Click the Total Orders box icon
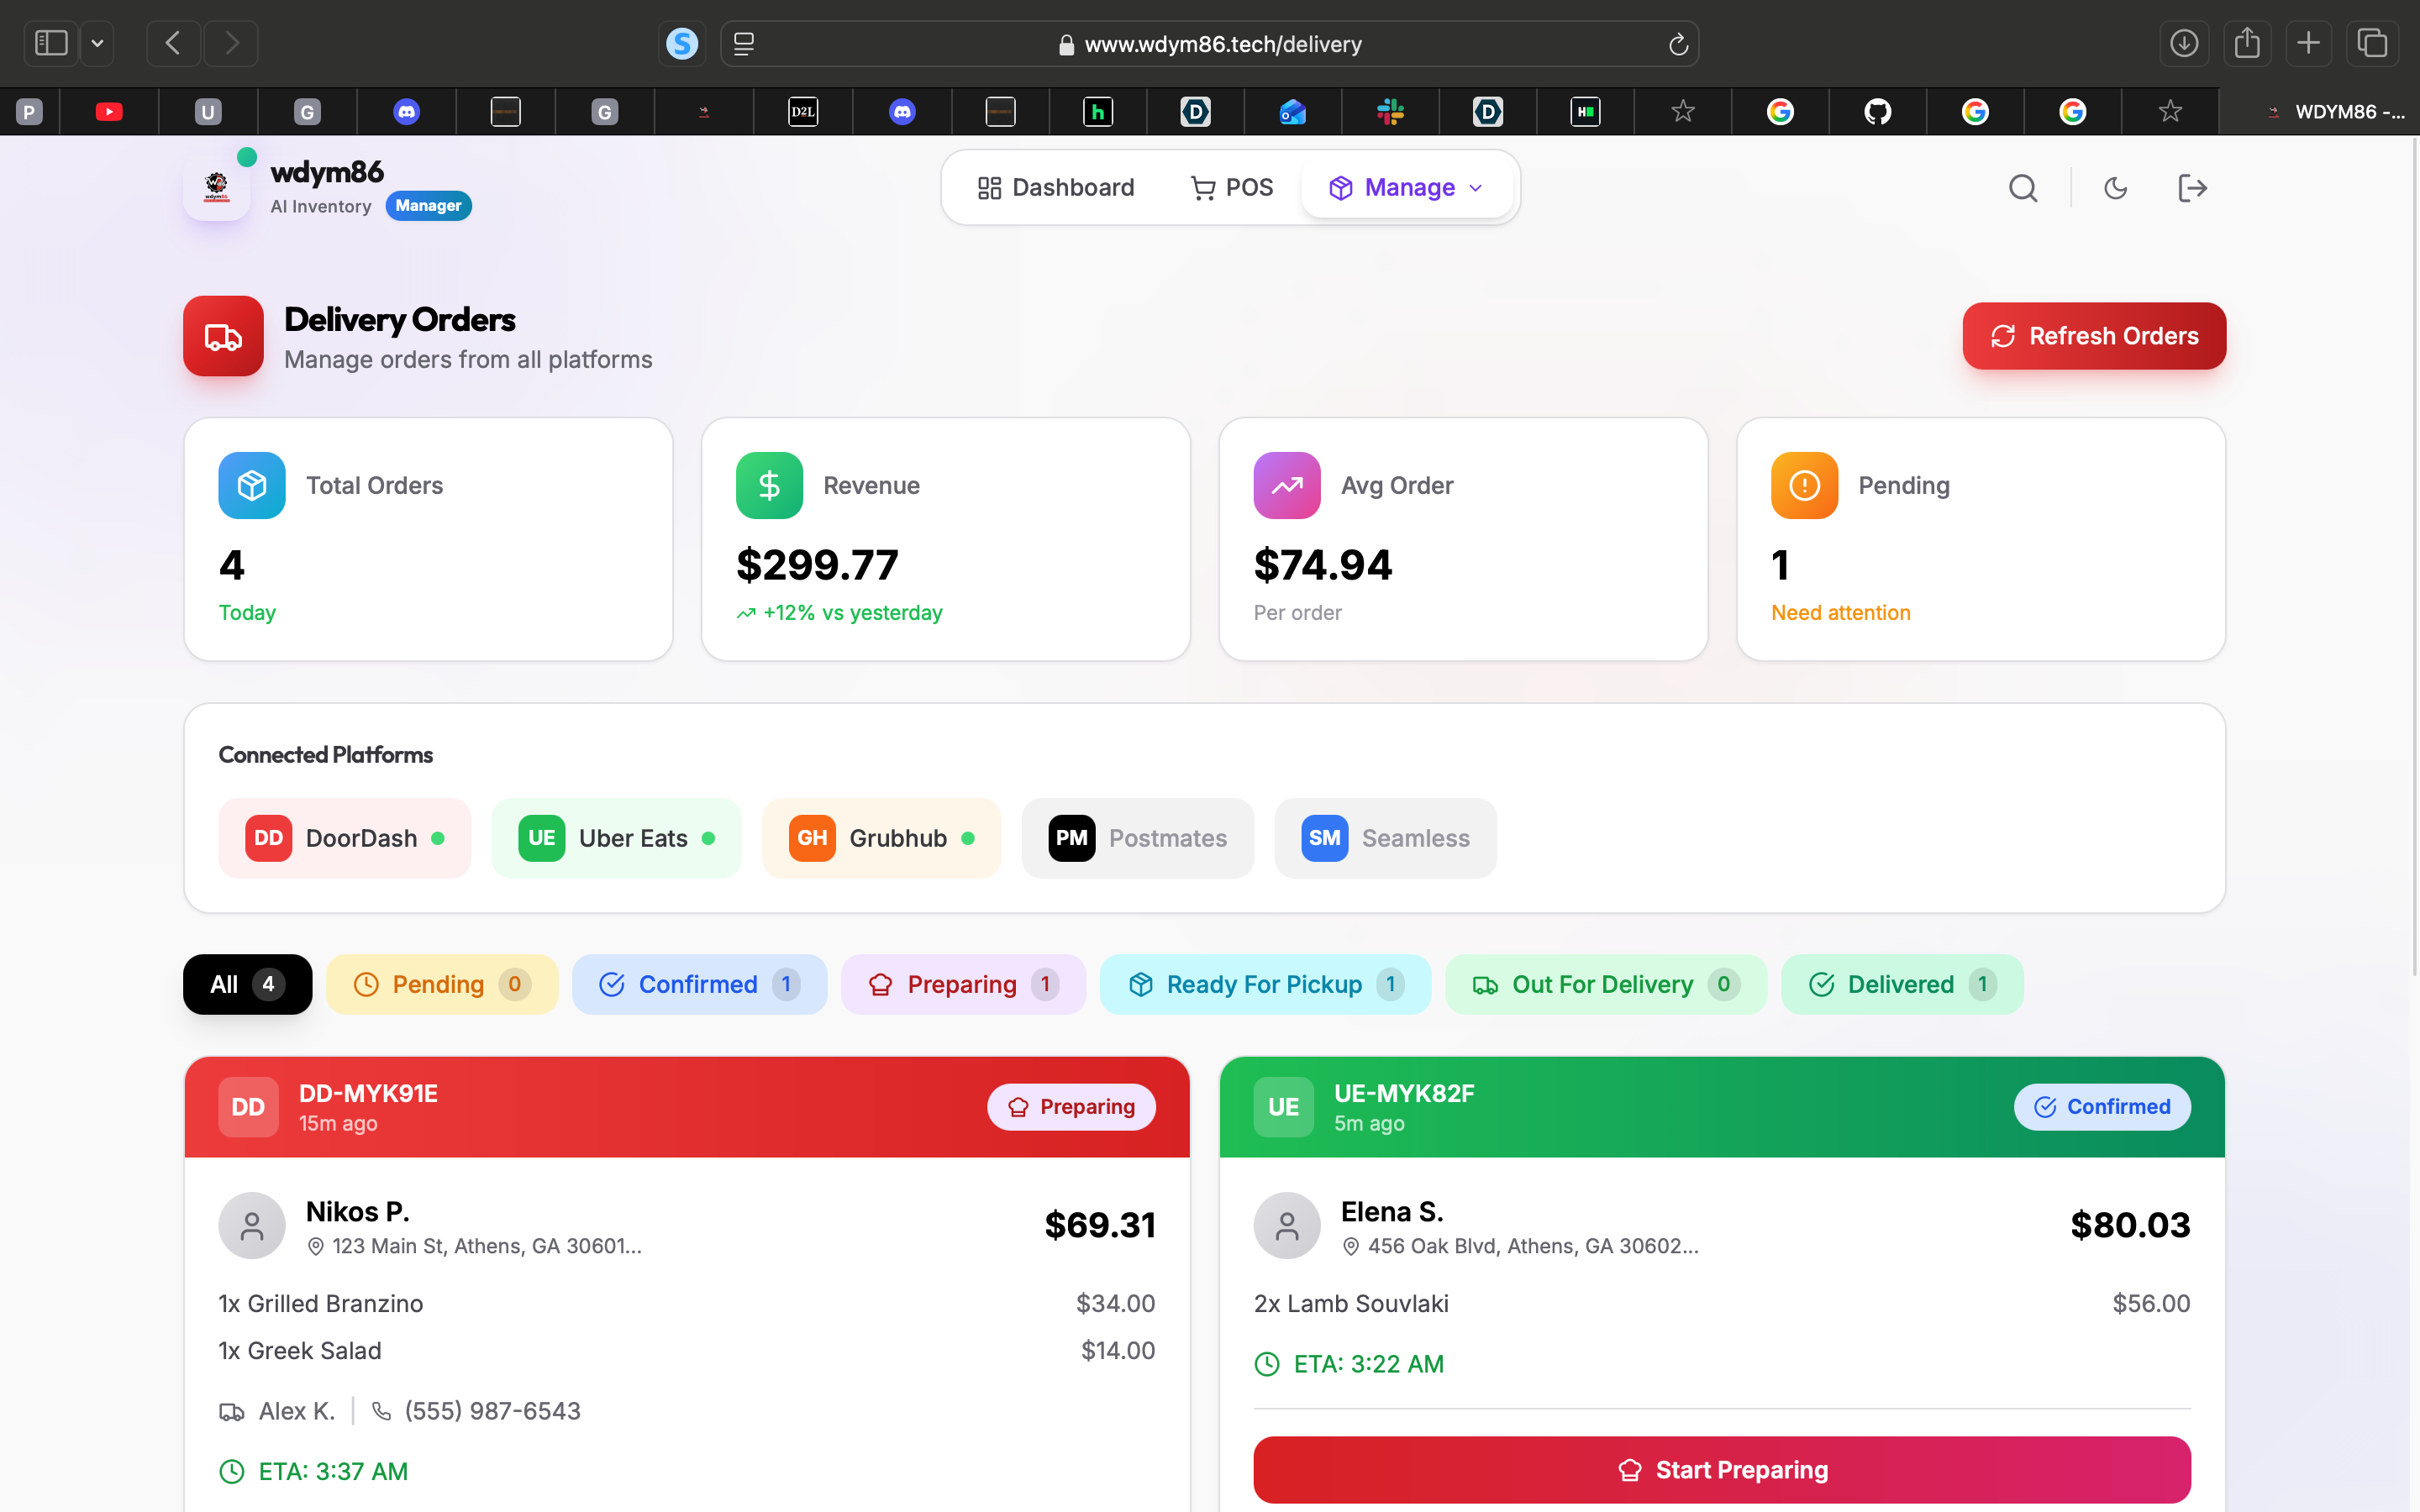The image size is (2420, 1512). (252, 486)
